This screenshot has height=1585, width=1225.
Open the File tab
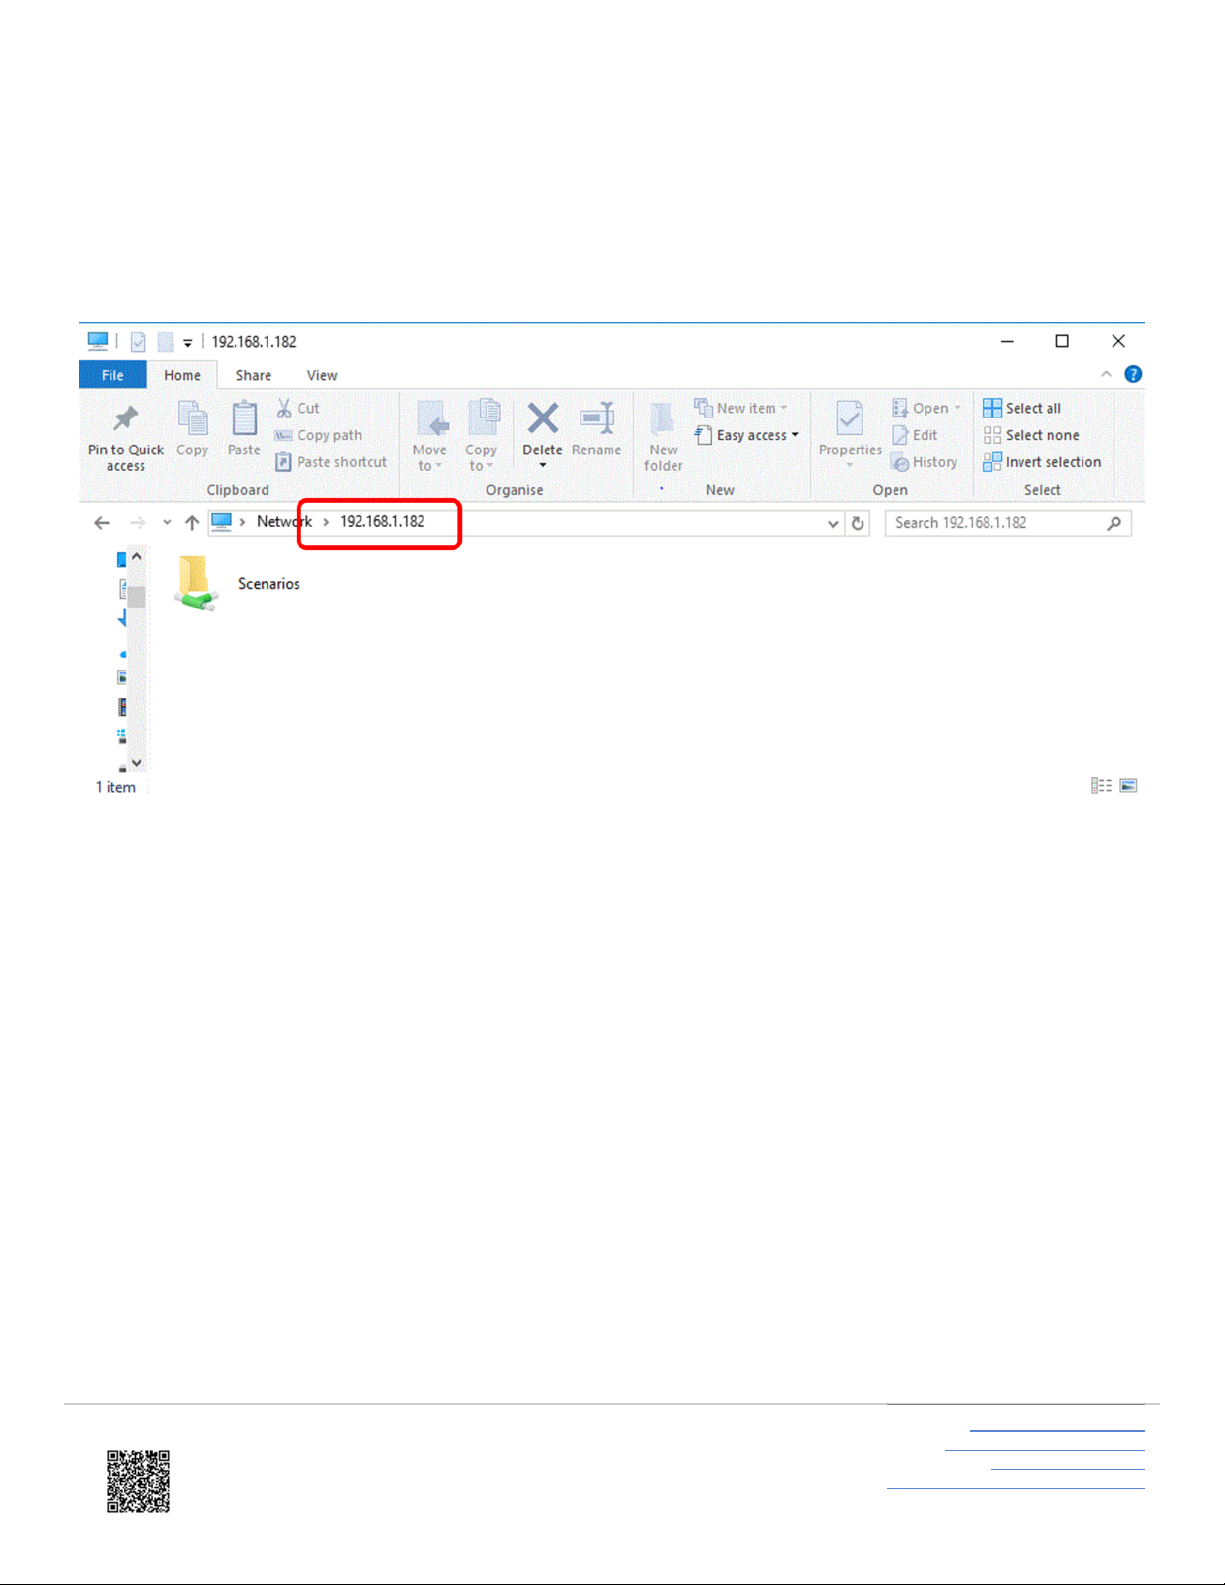click(x=113, y=375)
